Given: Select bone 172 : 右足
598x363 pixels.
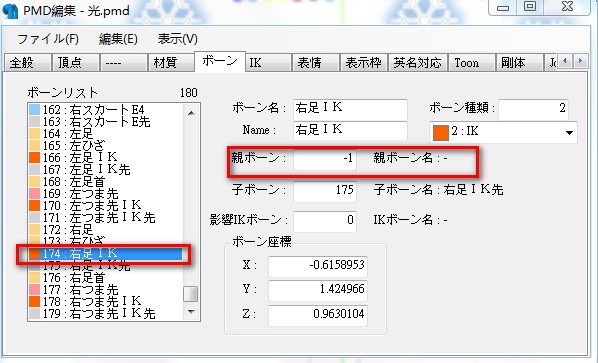Looking at the screenshot, I should click(105, 230).
